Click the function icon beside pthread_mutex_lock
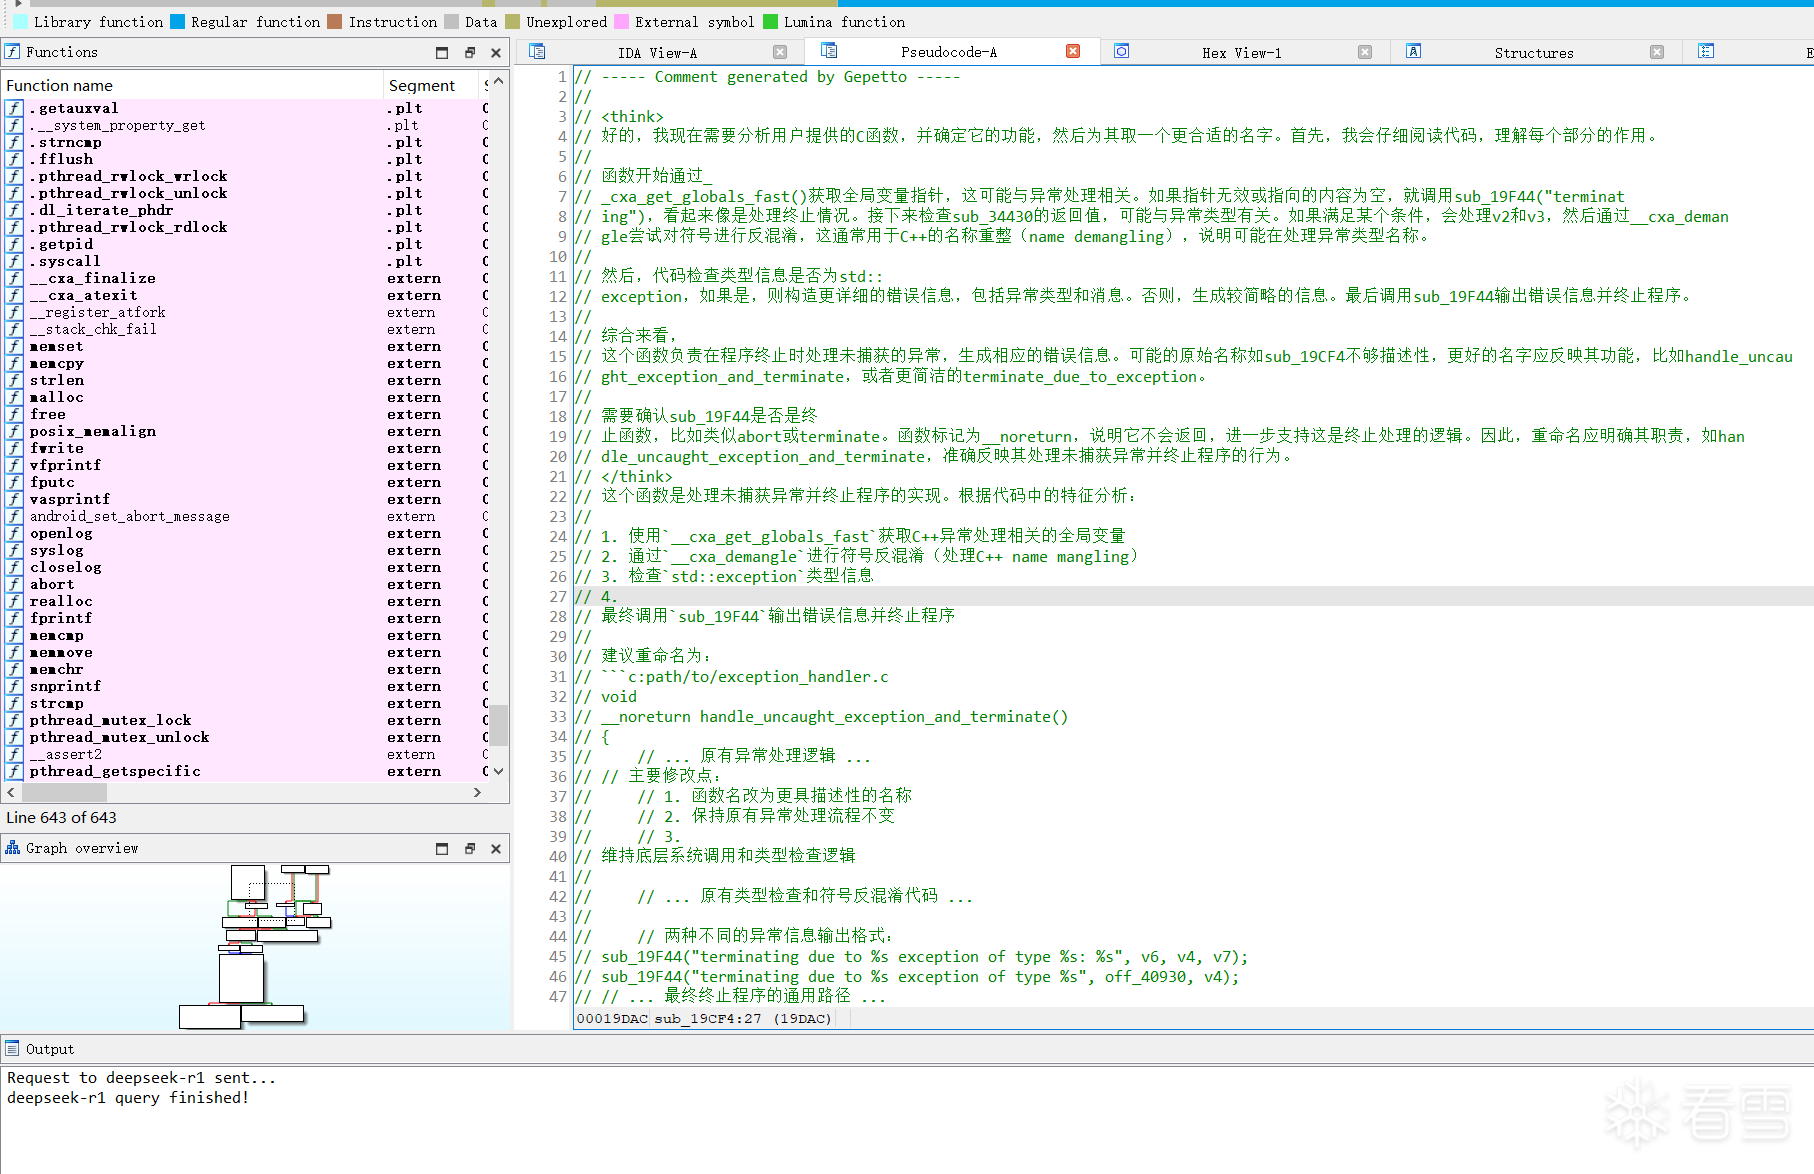This screenshot has height=1174, width=1814. click(x=14, y=720)
